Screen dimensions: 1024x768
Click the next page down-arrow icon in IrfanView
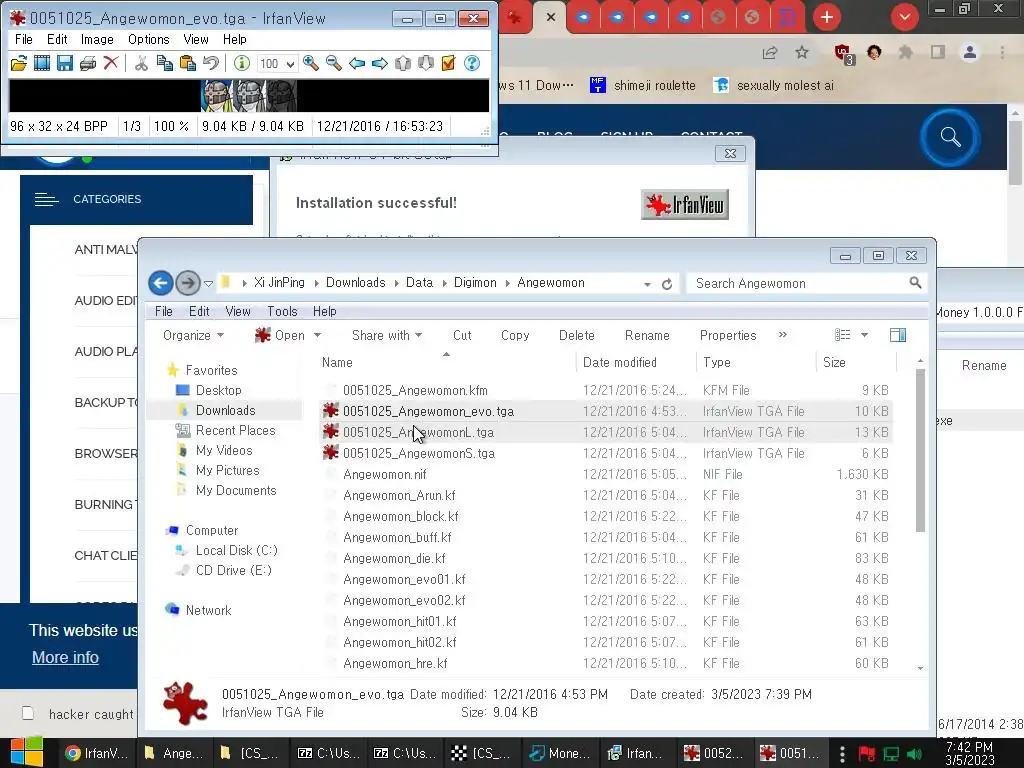426,63
